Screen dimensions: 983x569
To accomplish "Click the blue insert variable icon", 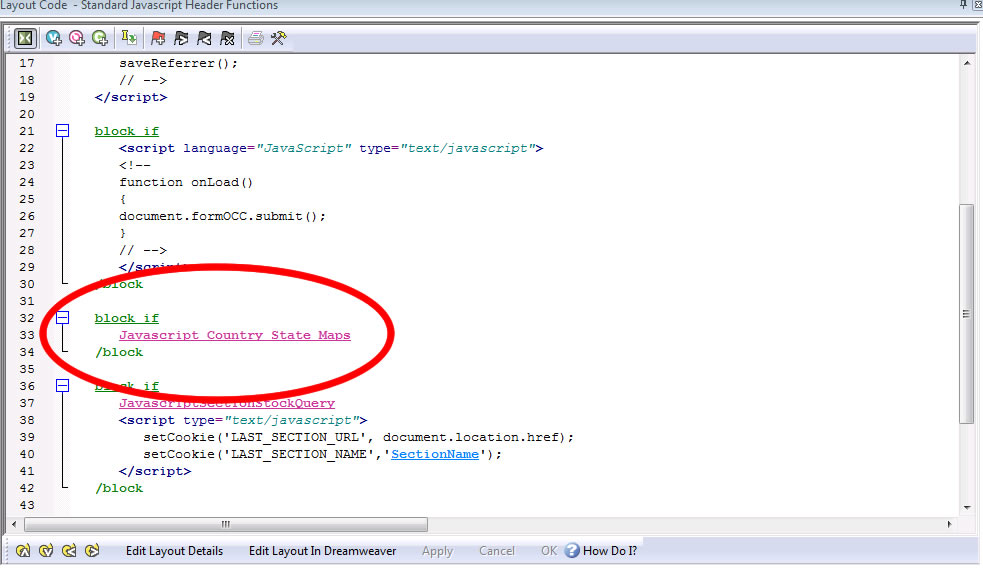I will click(x=53, y=38).
